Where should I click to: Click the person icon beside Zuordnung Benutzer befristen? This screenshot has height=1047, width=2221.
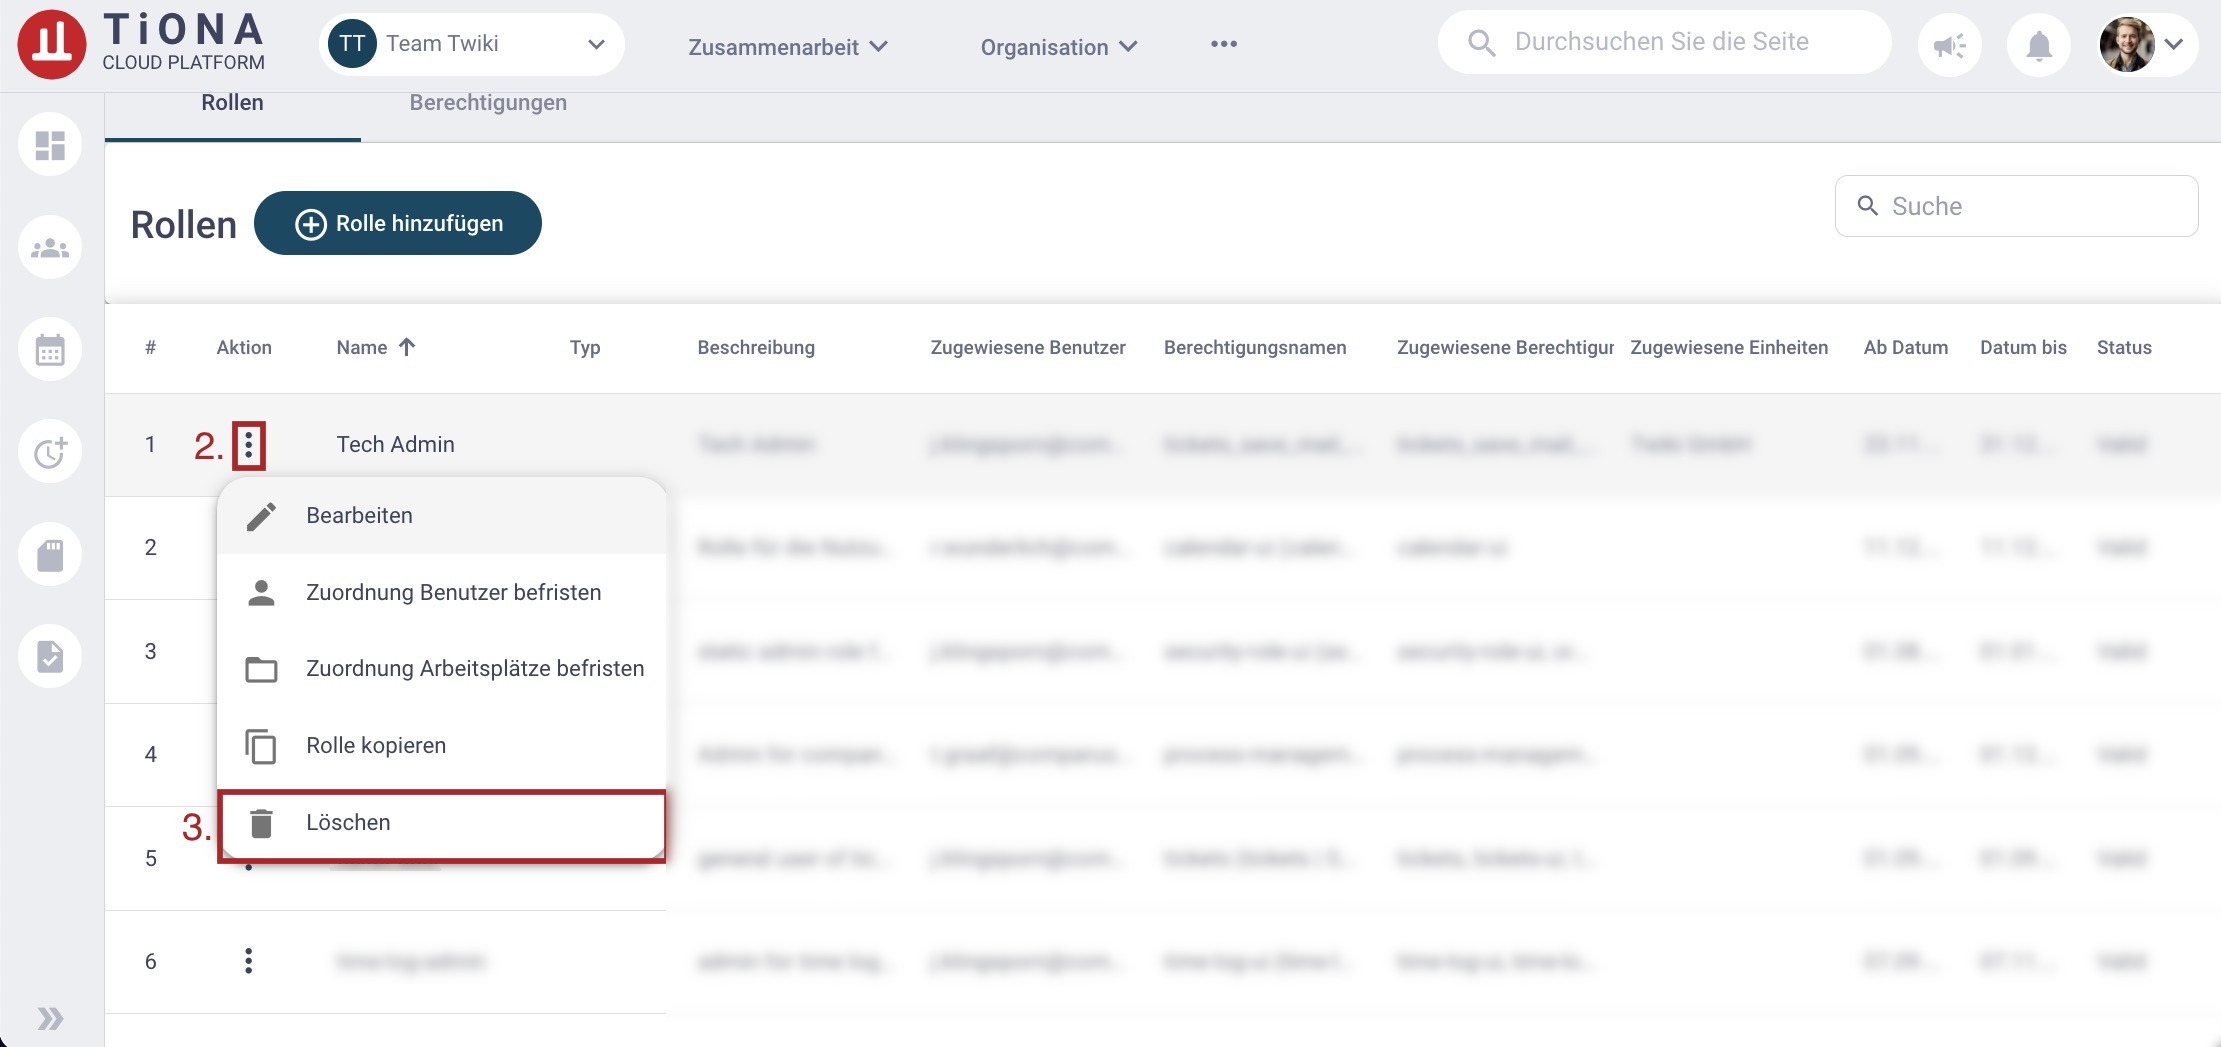[x=261, y=592]
